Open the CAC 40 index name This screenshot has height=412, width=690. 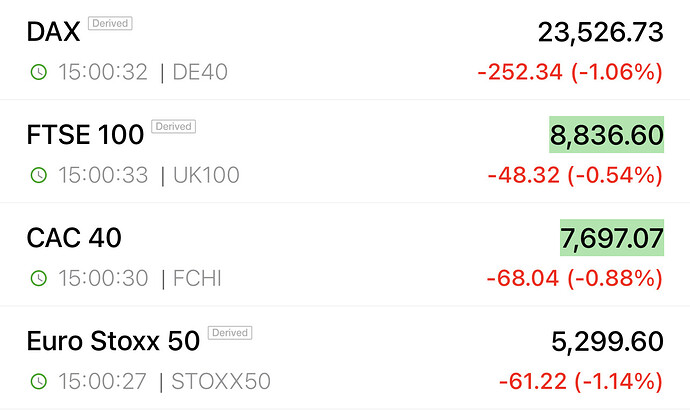click(x=76, y=238)
